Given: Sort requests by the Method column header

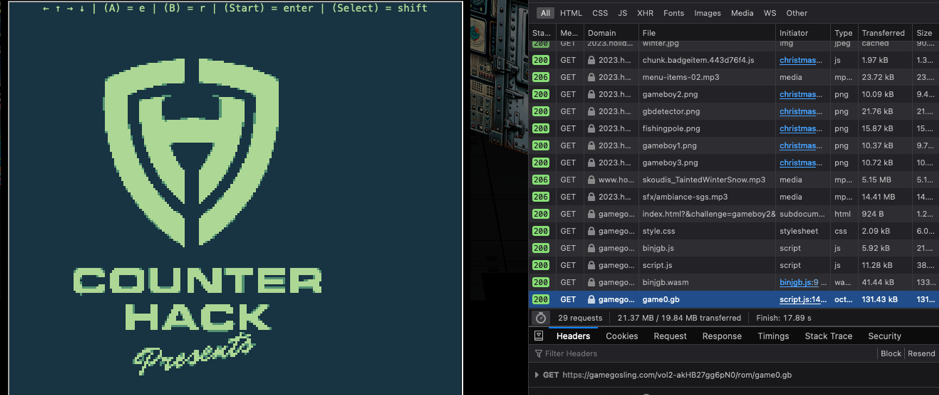Looking at the screenshot, I should [569, 33].
